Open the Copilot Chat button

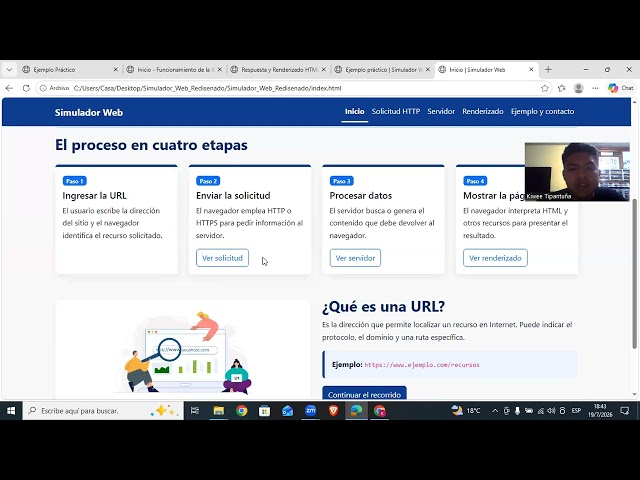click(620, 88)
